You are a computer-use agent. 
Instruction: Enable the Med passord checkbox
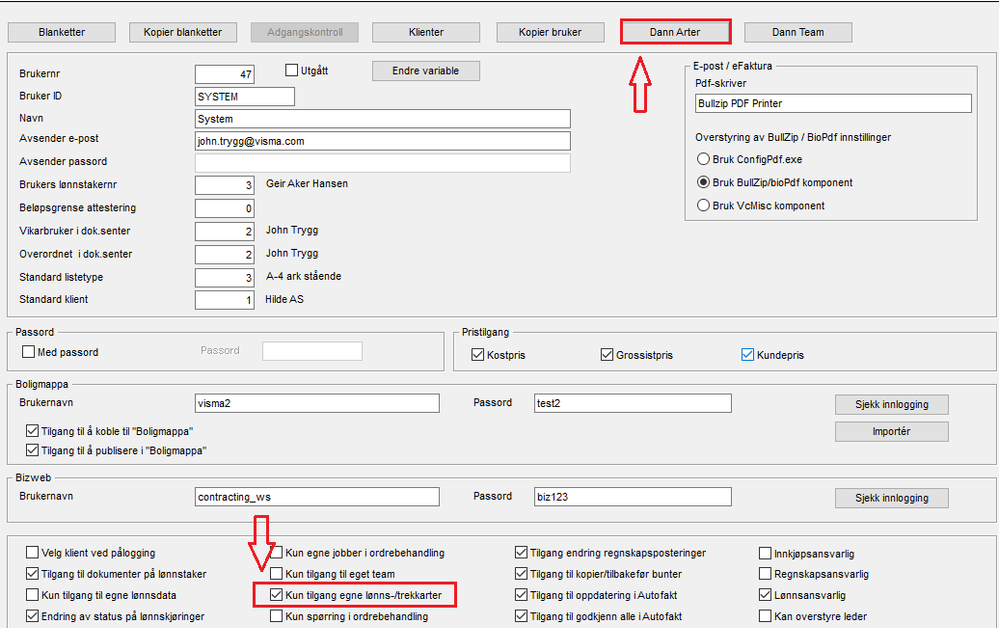pos(28,352)
